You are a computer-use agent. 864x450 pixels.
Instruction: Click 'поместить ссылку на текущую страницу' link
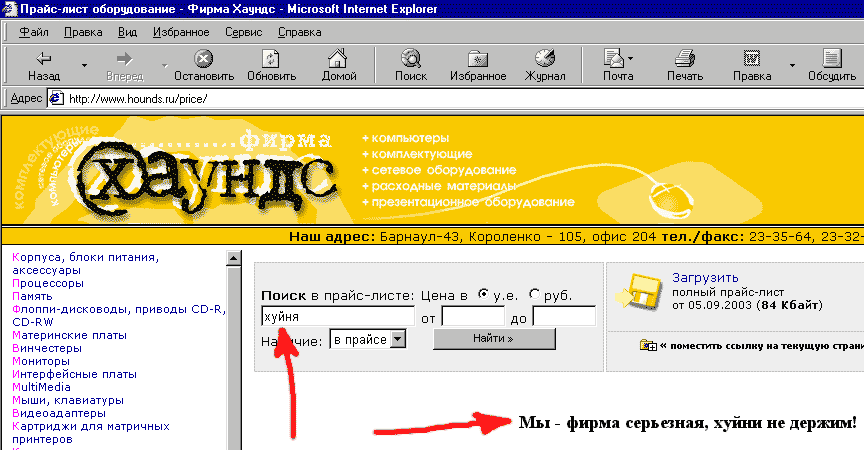tap(766, 346)
